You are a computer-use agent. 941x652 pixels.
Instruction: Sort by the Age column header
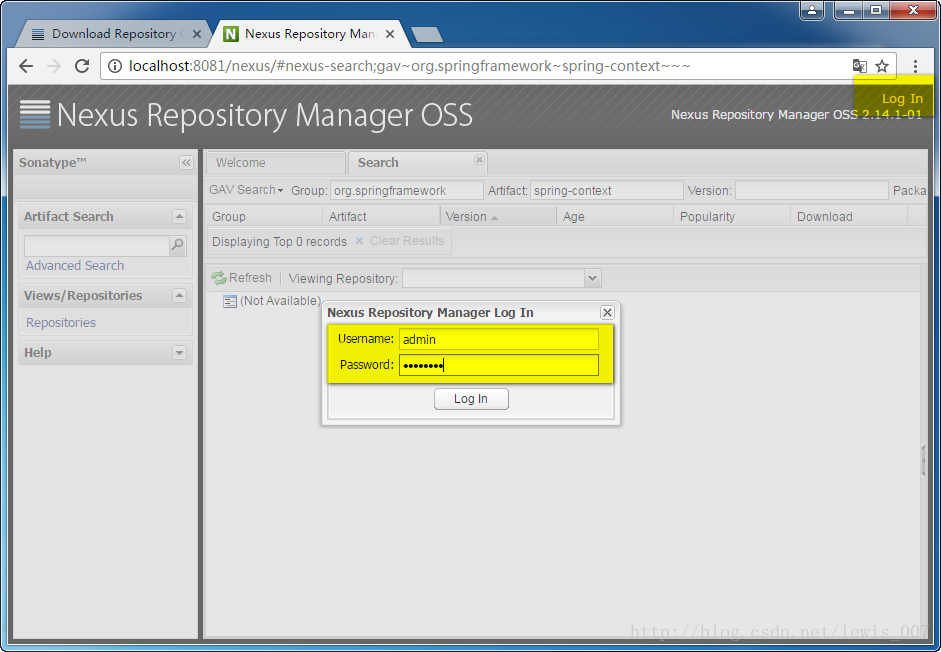pos(615,216)
